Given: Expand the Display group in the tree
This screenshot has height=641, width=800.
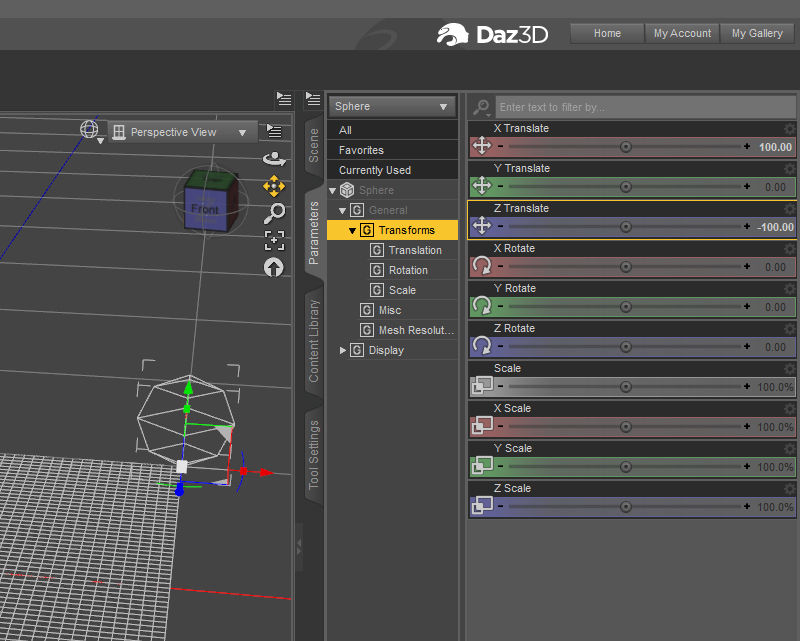Looking at the screenshot, I should [344, 350].
